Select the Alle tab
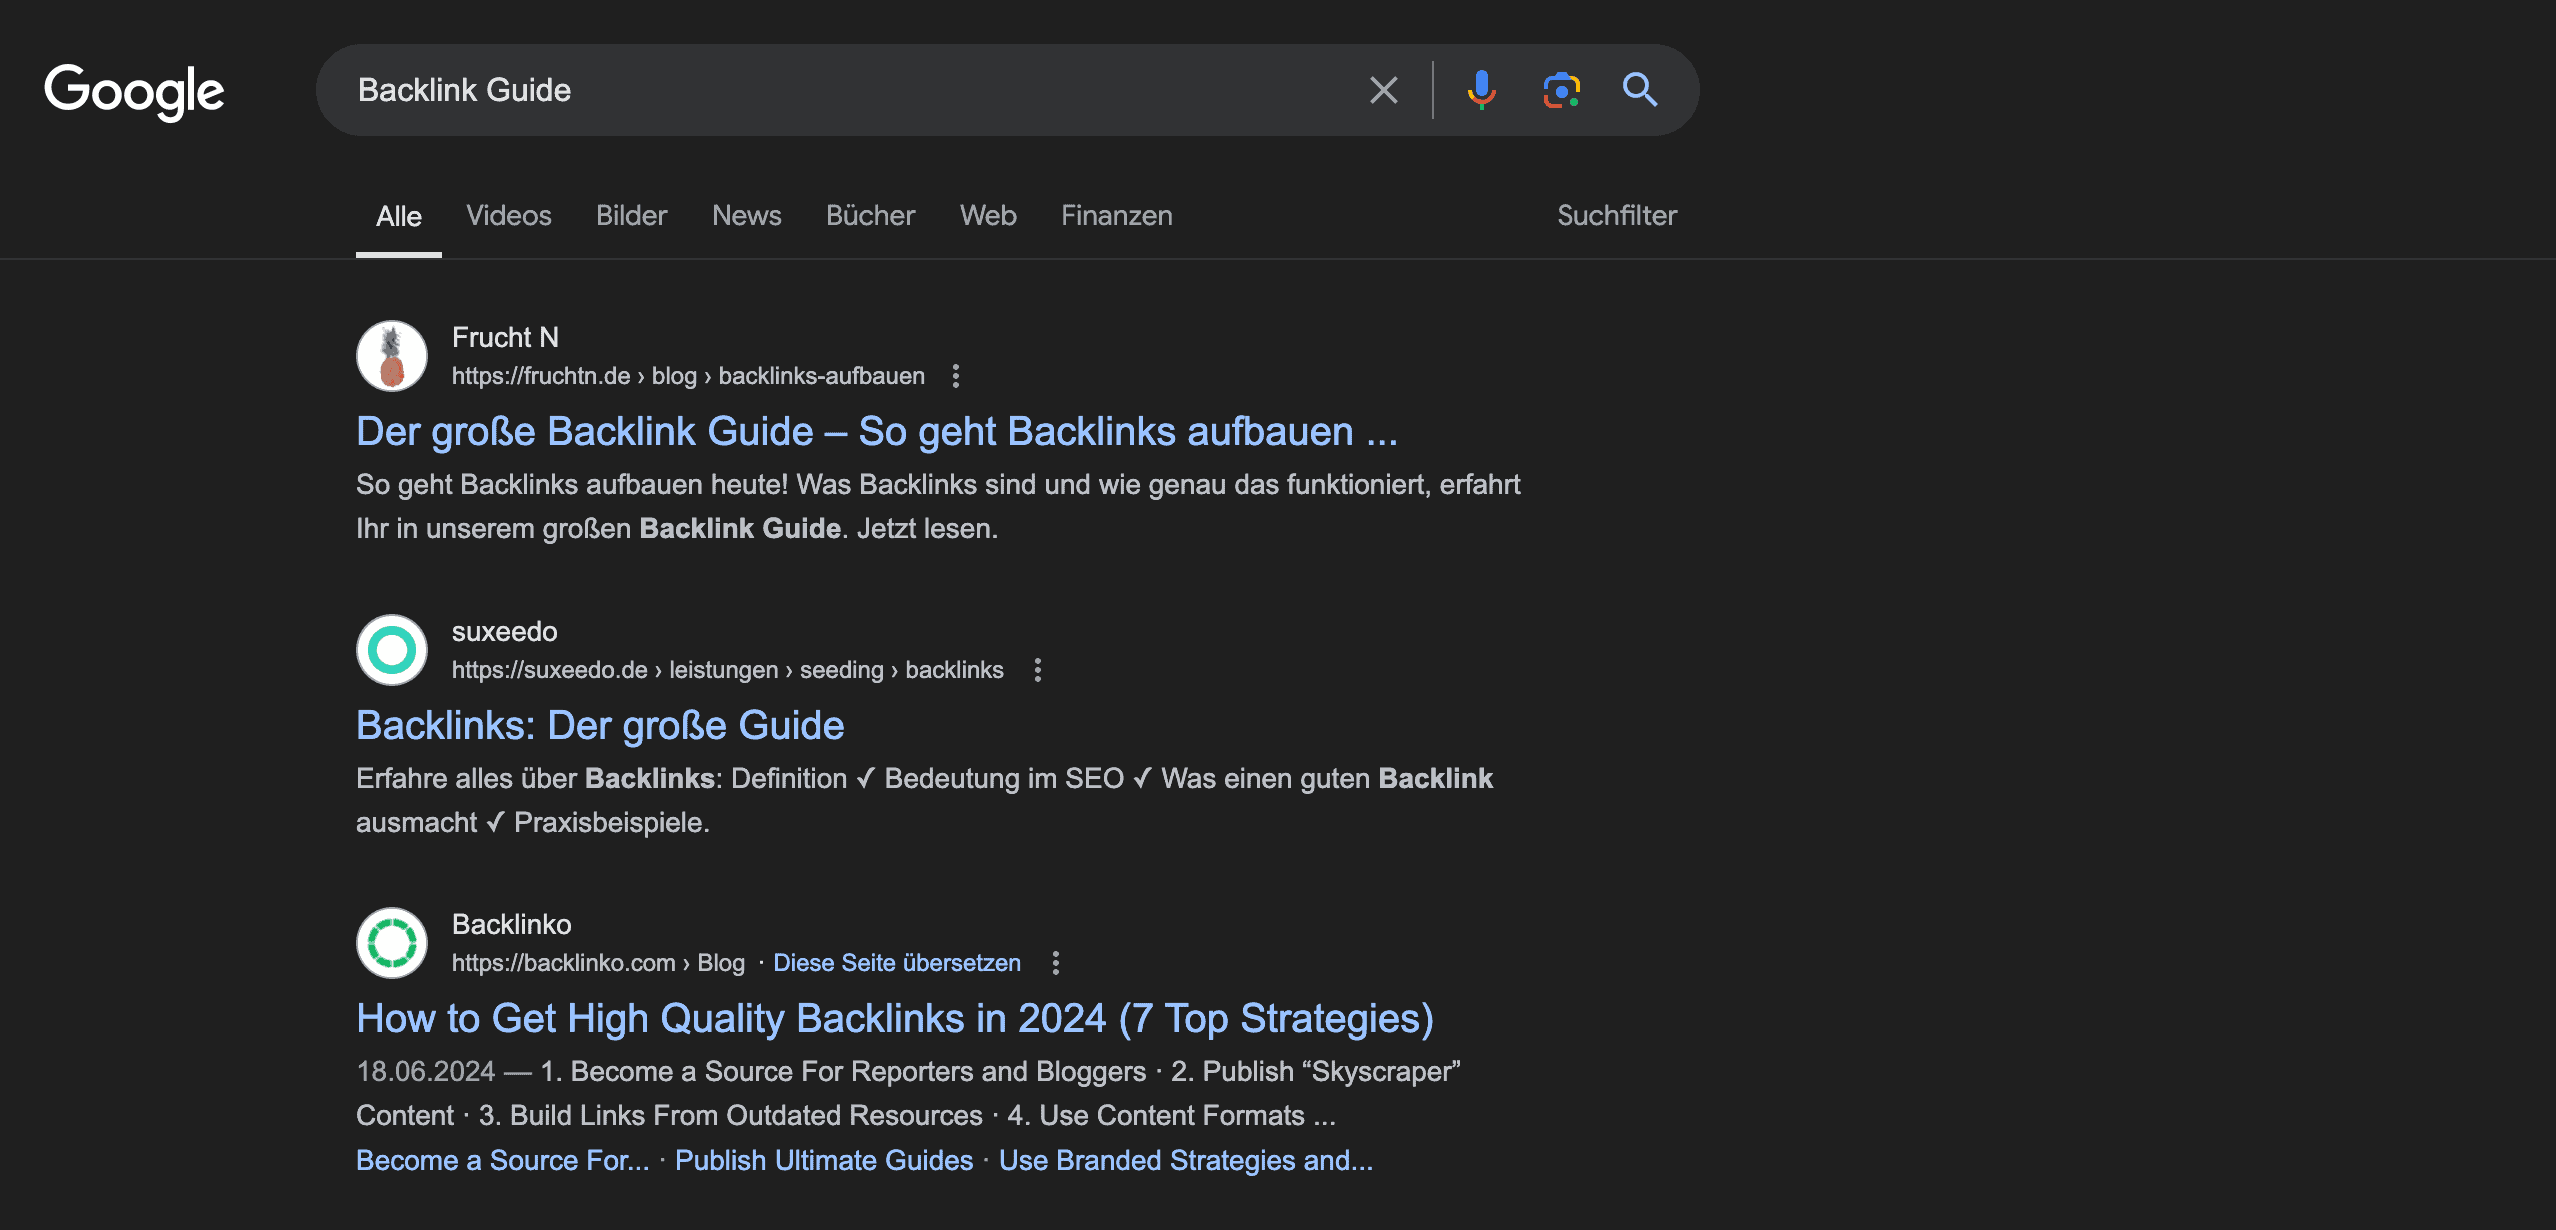The width and height of the screenshot is (2556, 1230). [399, 216]
